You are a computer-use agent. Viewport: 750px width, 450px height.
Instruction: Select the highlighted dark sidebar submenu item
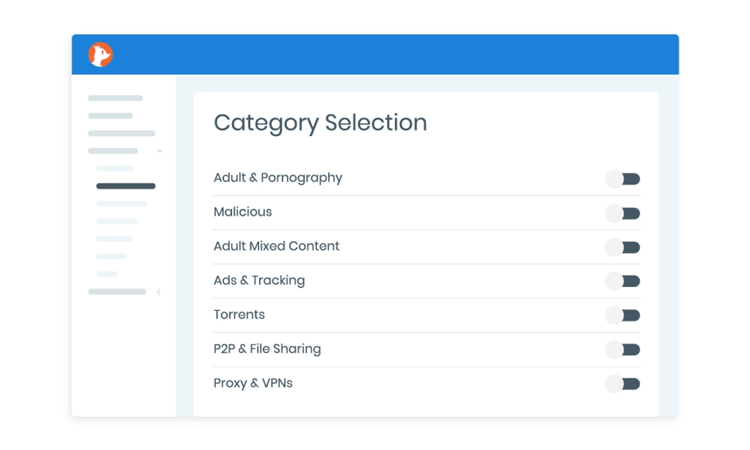tap(126, 186)
